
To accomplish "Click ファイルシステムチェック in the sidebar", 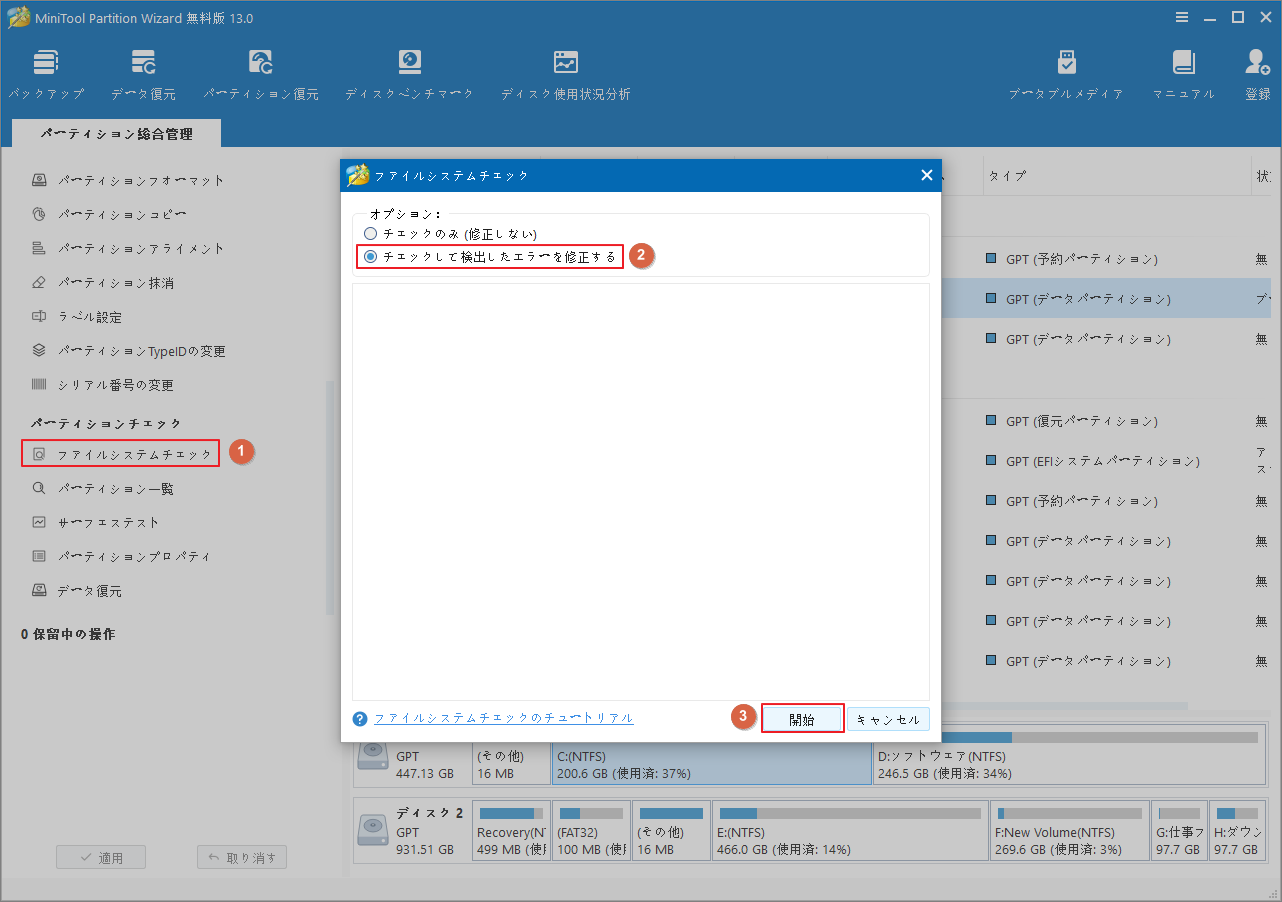I will coord(121,454).
